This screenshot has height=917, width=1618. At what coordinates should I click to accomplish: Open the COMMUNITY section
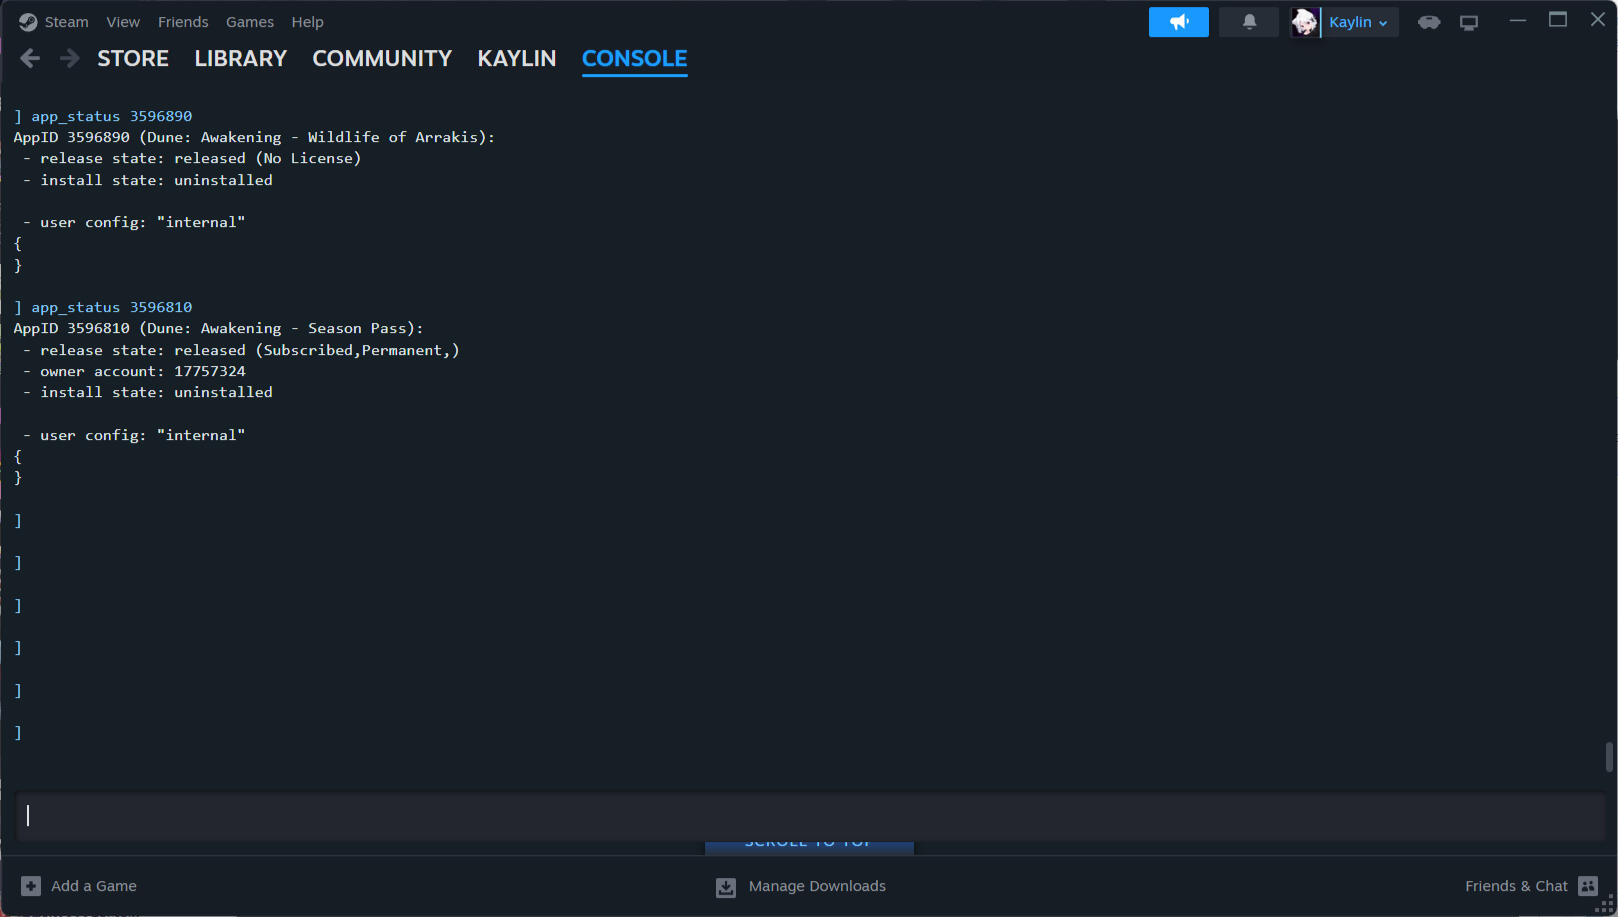tap(382, 59)
